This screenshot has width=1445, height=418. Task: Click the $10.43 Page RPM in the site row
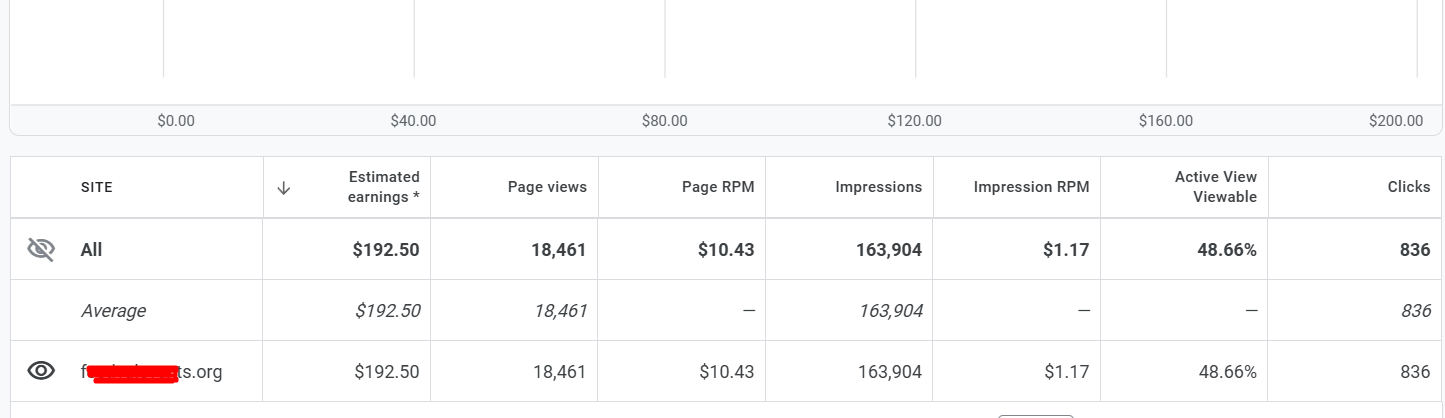click(x=726, y=372)
